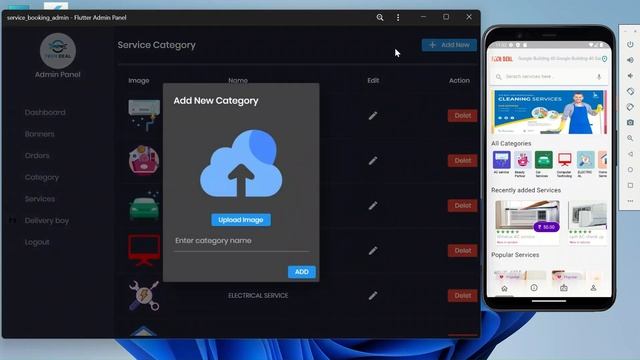The image size is (640, 360).
Task: Open Dashboard in admin sidebar
Action: pyautogui.click(x=45, y=112)
